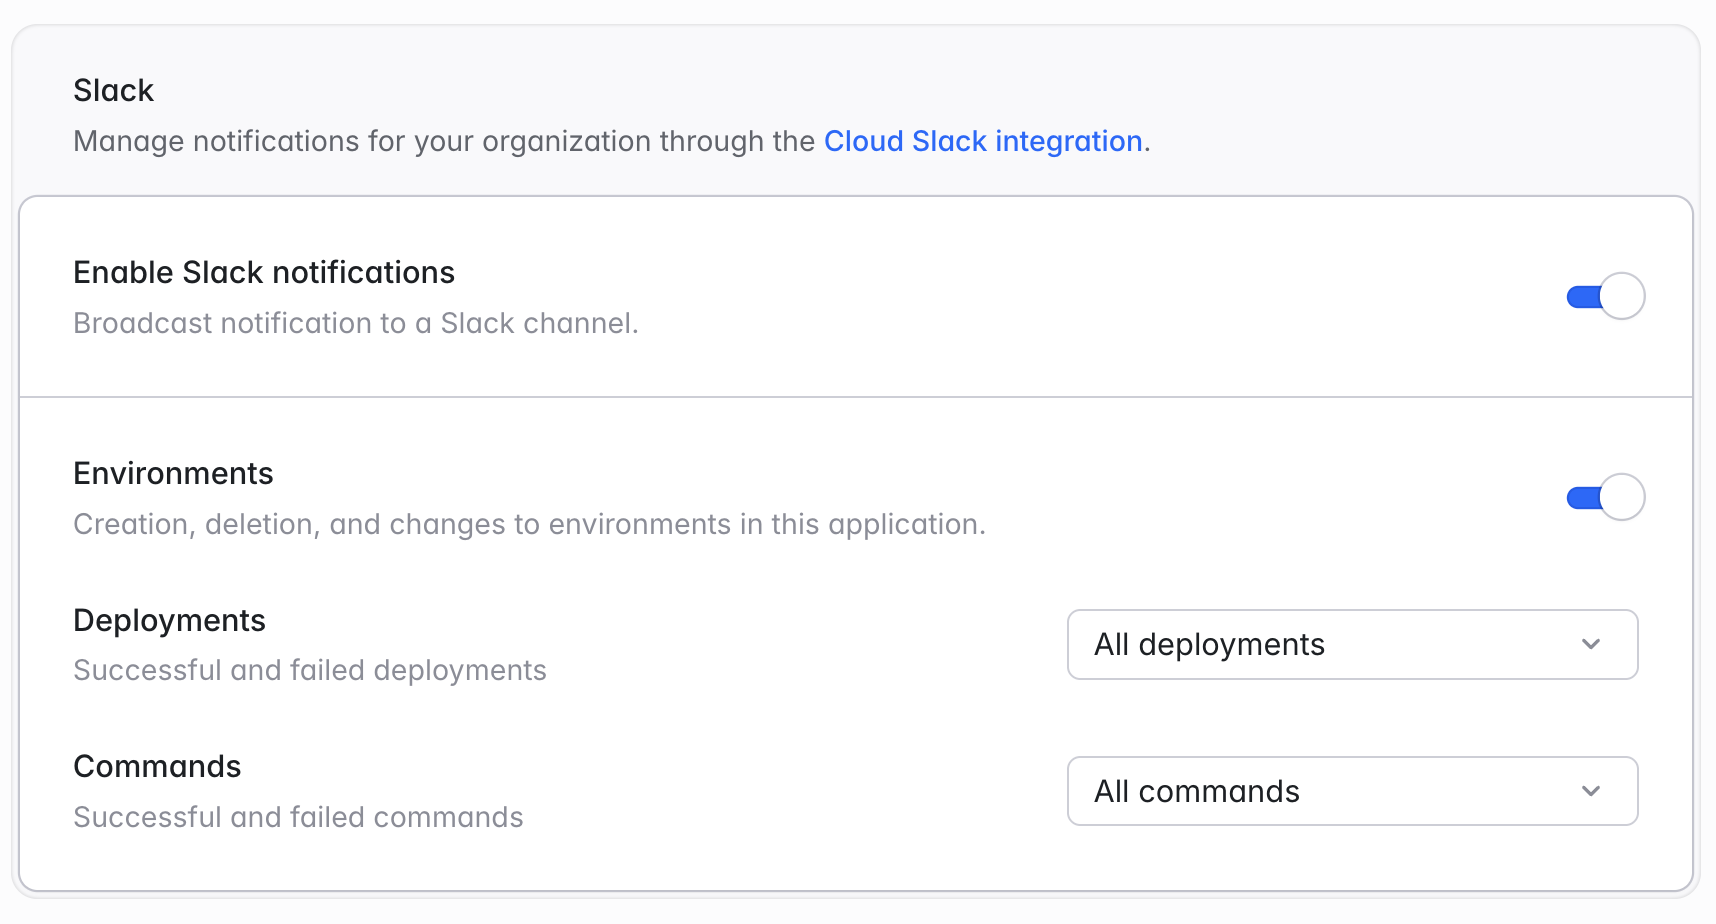Open the All deployments dropdown
Viewport: 1716px width, 924px height.
click(1352, 645)
